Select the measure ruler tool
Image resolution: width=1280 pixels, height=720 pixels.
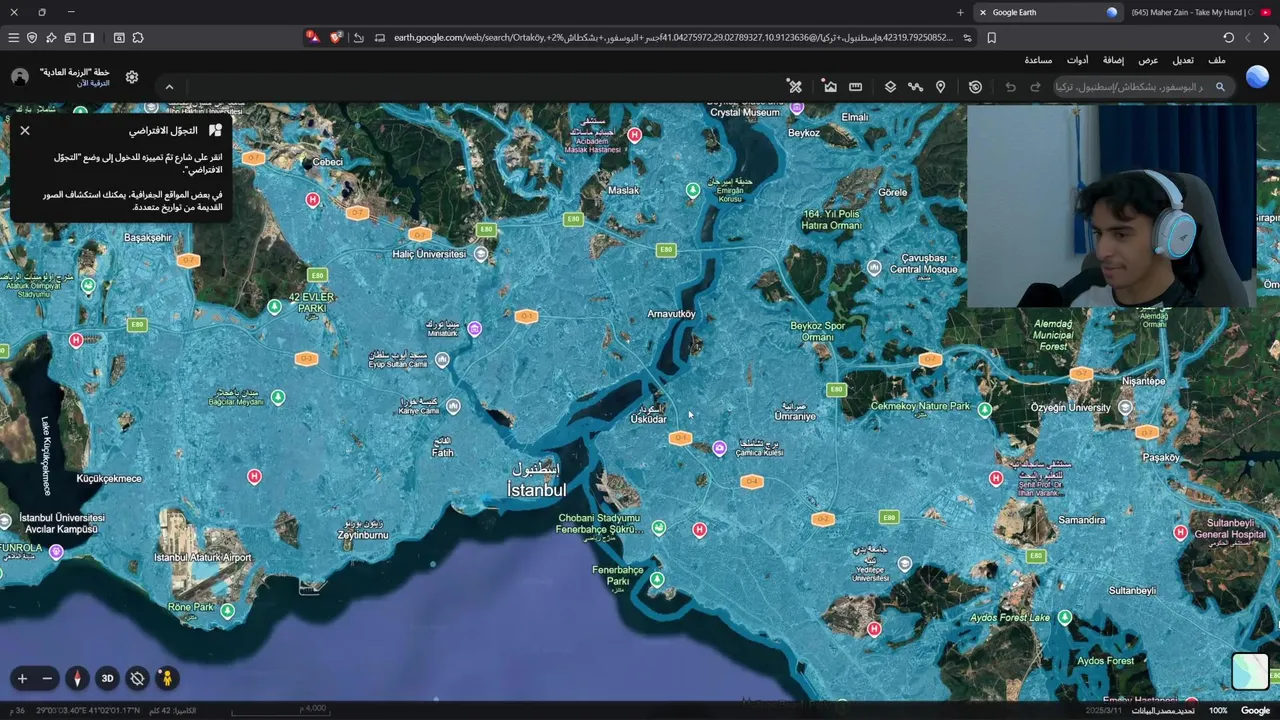coord(855,87)
